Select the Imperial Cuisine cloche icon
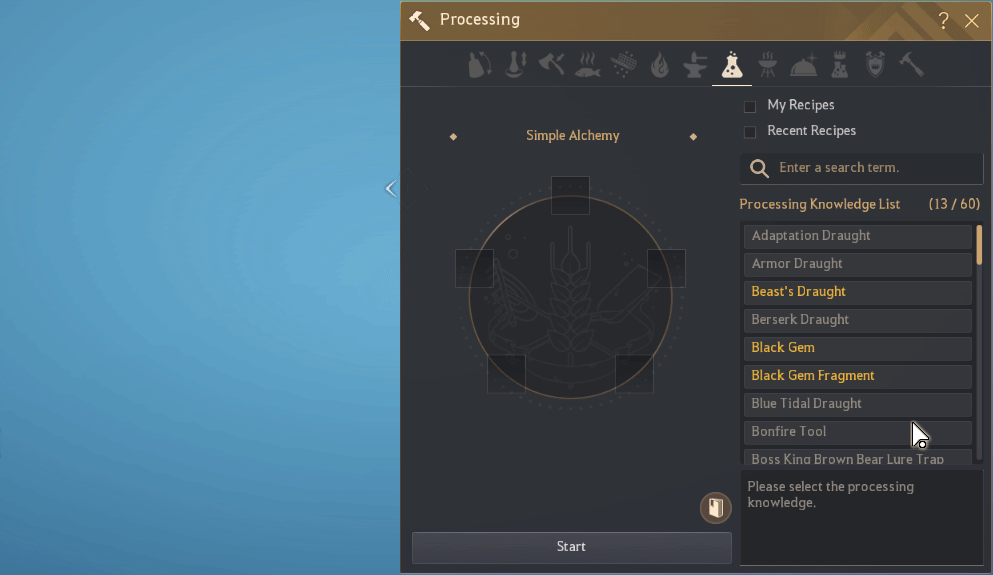Image resolution: width=993 pixels, height=575 pixels. [x=803, y=66]
